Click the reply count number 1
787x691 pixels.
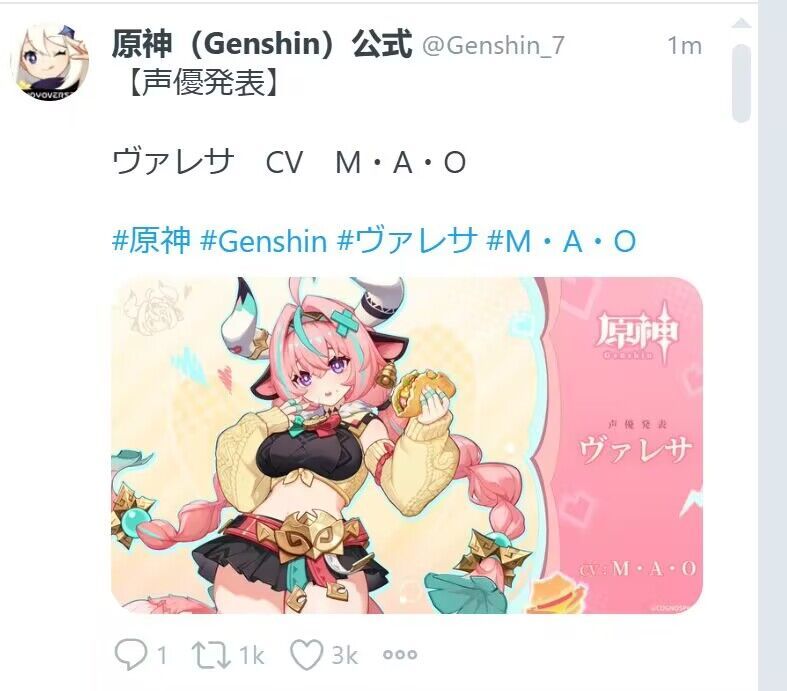161,655
